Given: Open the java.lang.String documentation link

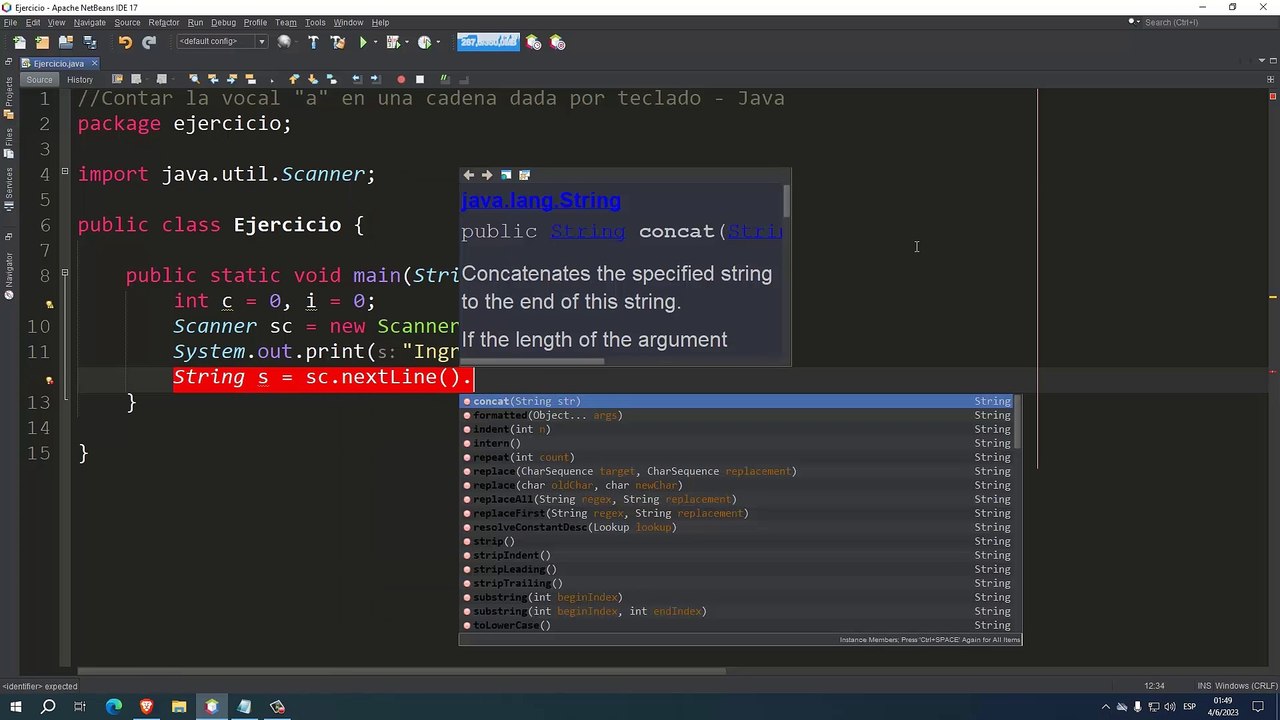Looking at the screenshot, I should 541,200.
